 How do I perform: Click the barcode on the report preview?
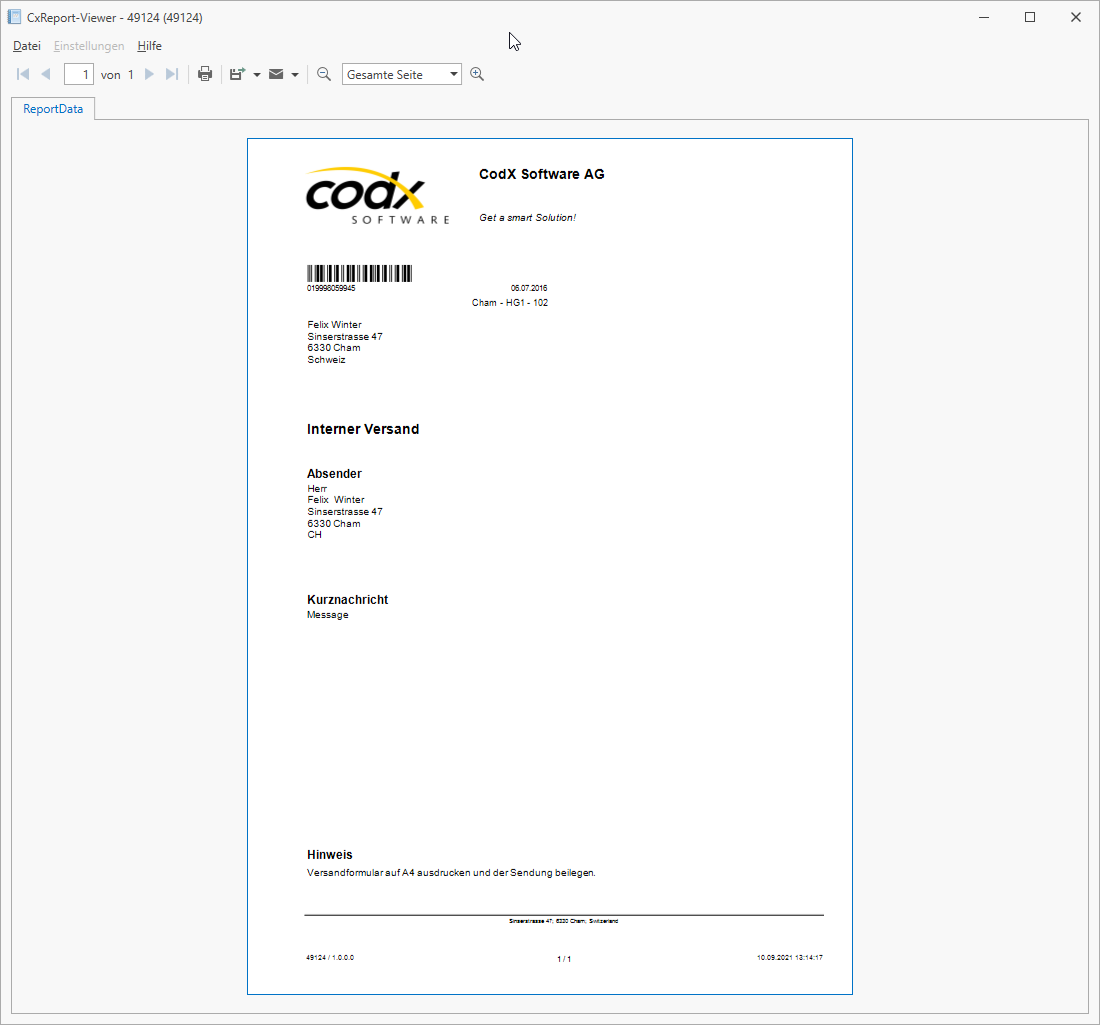point(359,271)
